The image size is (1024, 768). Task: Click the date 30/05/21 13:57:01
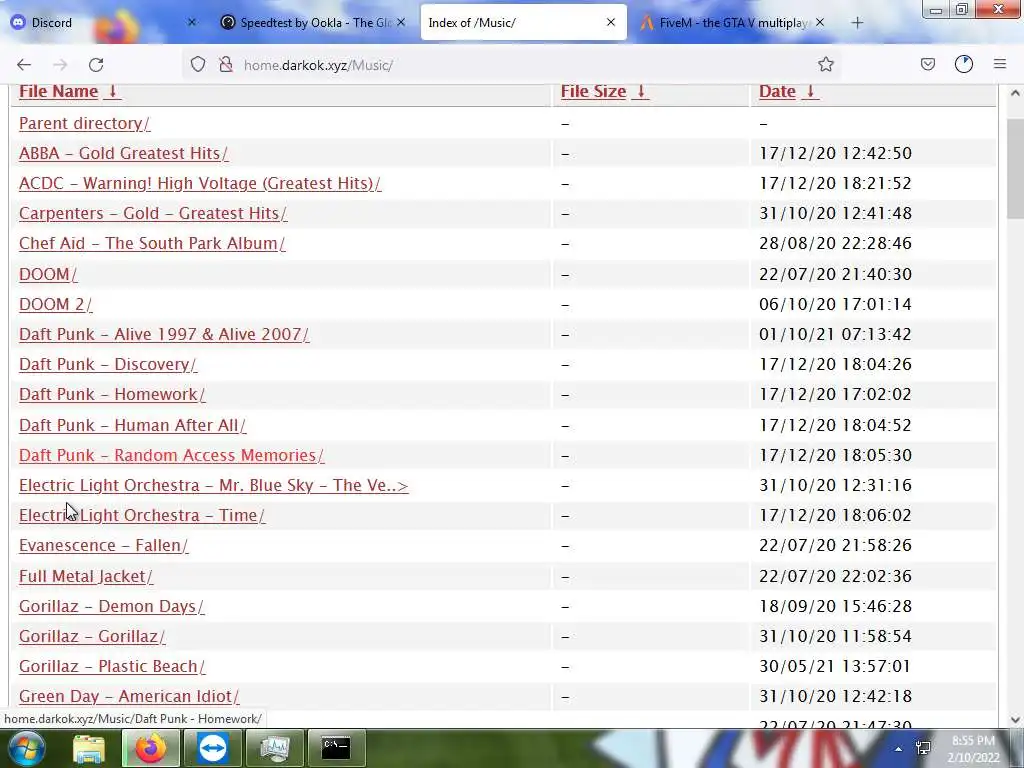coord(835,667)
